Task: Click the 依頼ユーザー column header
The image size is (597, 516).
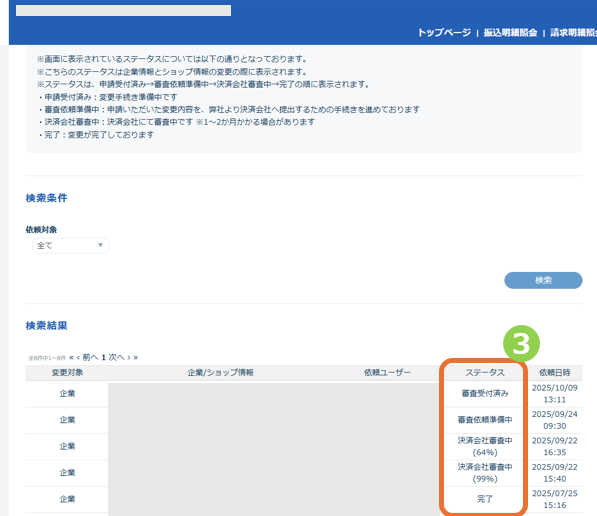Action: [x=387, y=372]
